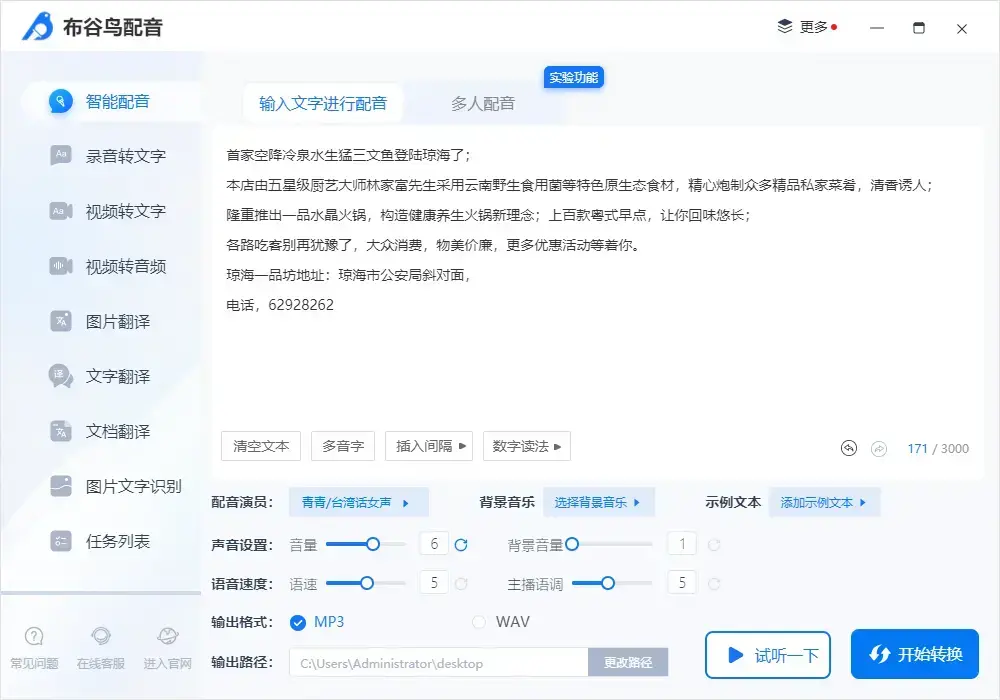Open the 青青/台湾话女声 voice selector
Image resolution: width=1000 pixels, height=700 pixels.
tap(358, 503)
